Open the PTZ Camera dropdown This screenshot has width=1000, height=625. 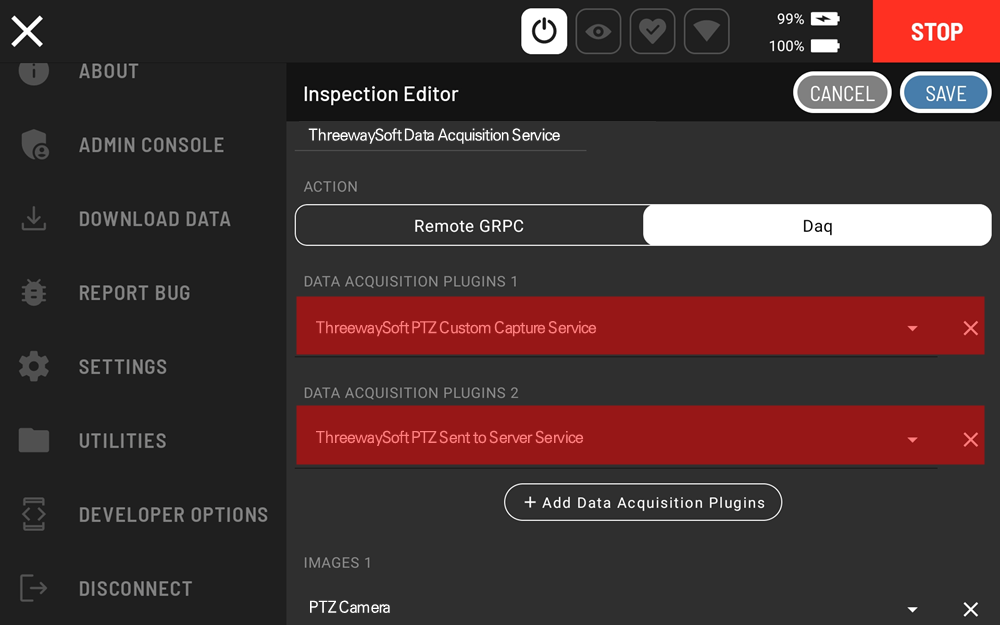point(912,609)
